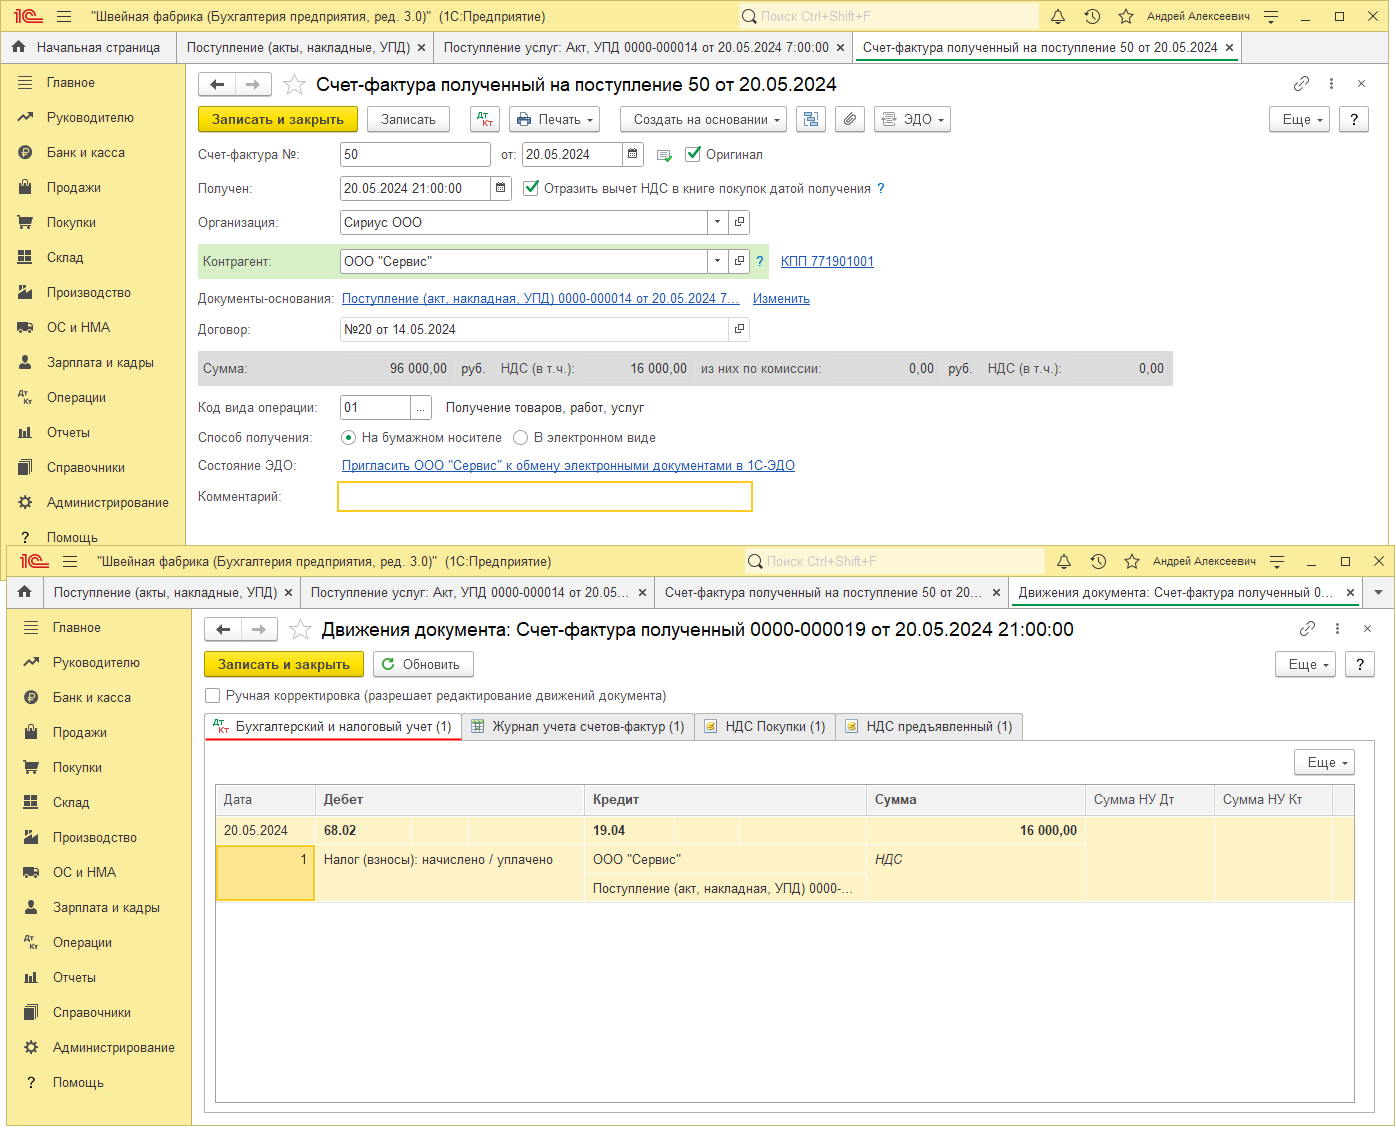Open Договор №20 record via the open icon
This screenshot has width=1396, height=1129.
coord(739,329)
